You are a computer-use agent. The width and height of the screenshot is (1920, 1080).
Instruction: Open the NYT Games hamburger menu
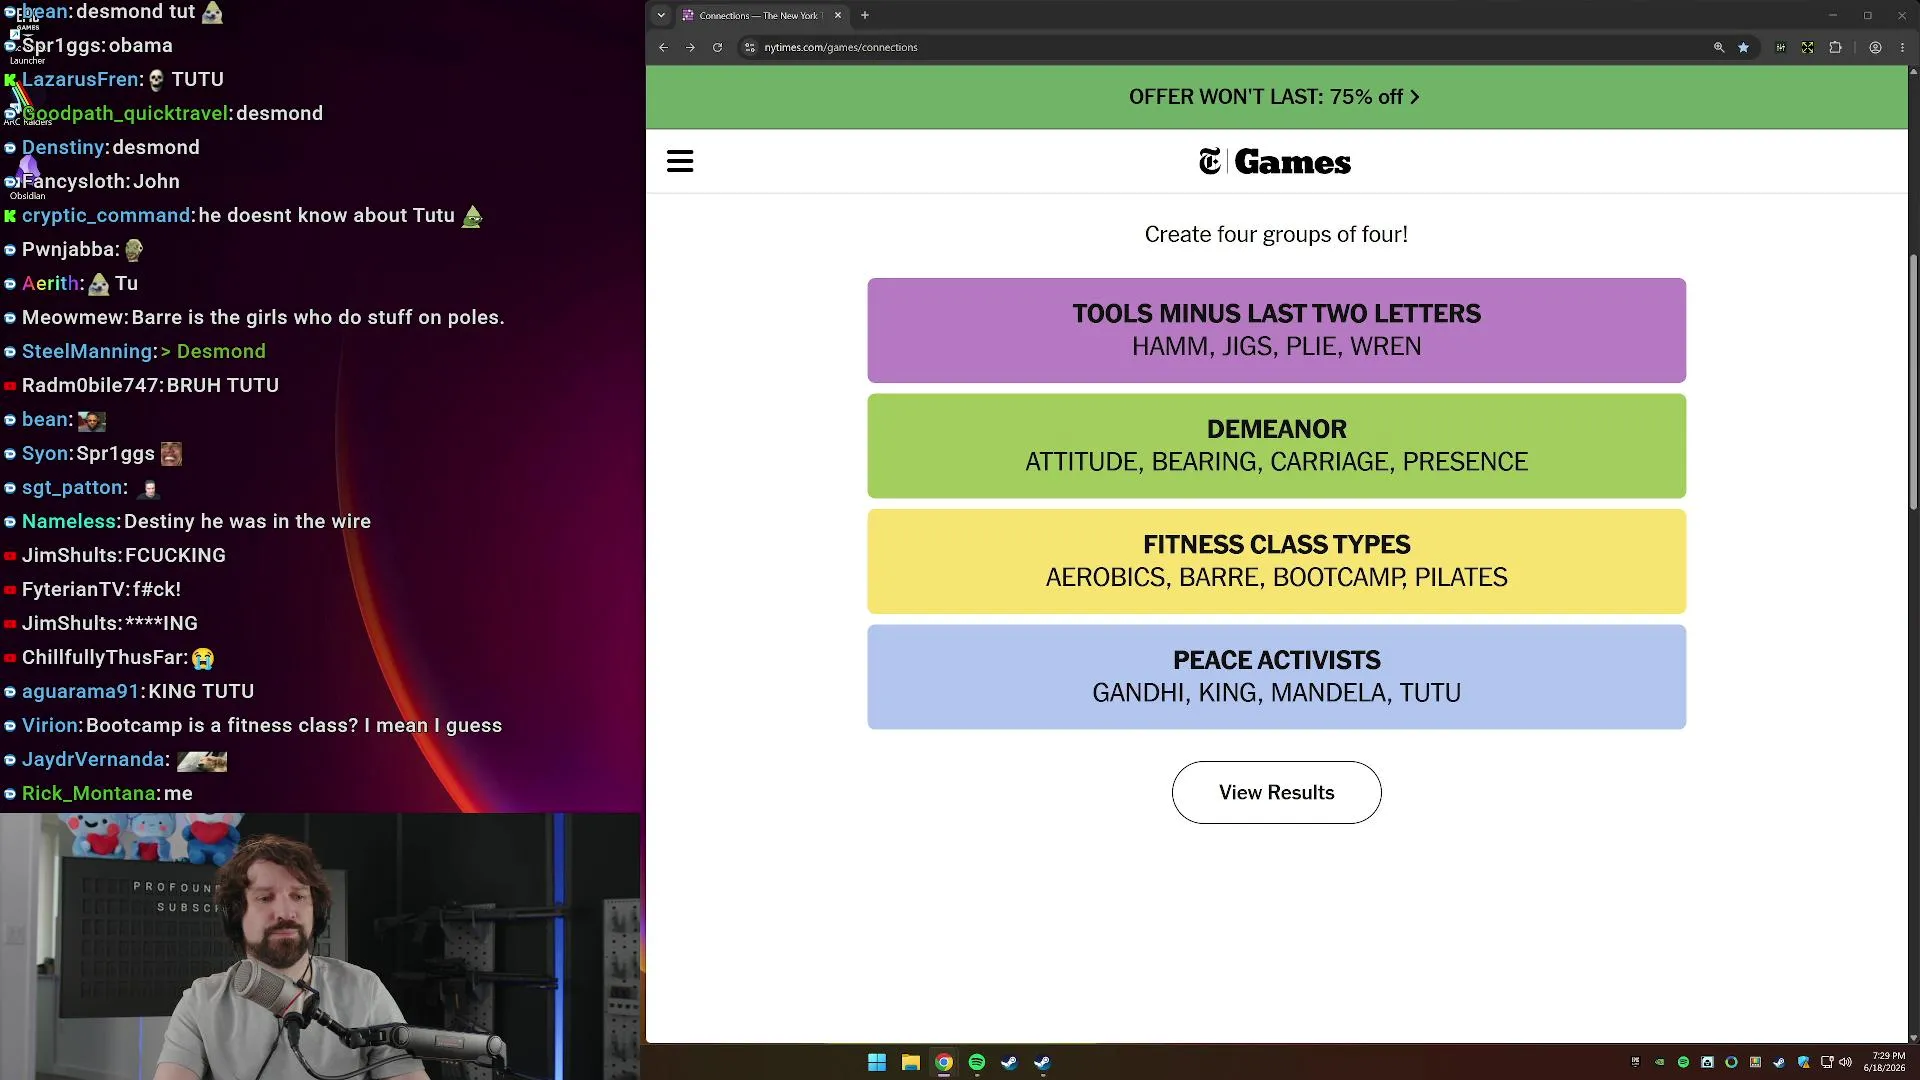click(680, 161)
